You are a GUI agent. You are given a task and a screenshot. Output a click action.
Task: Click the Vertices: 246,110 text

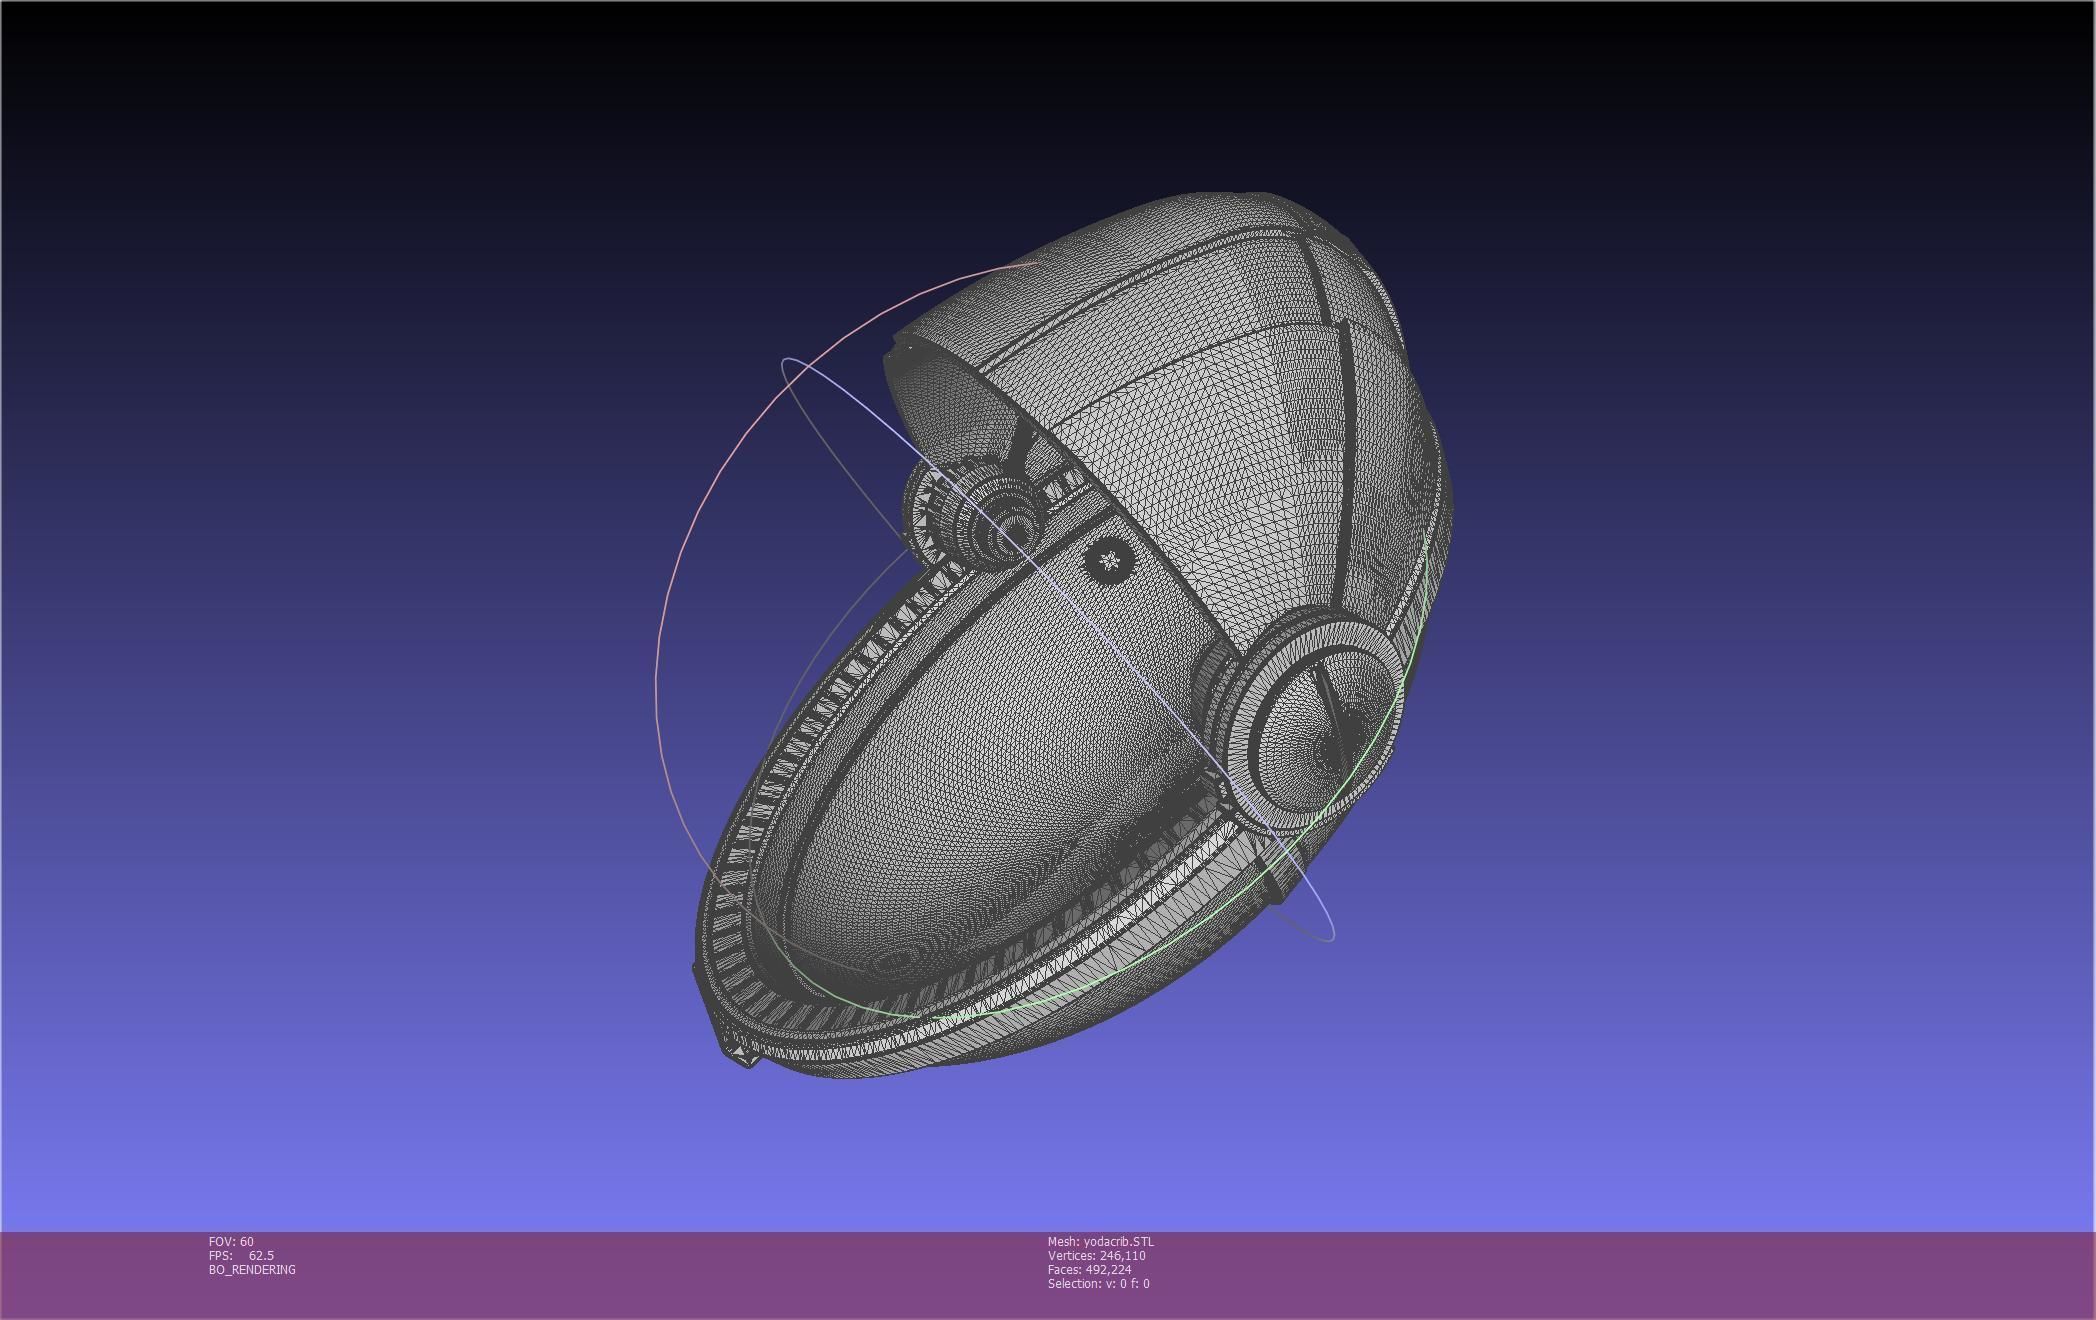pos(1096,1255)
